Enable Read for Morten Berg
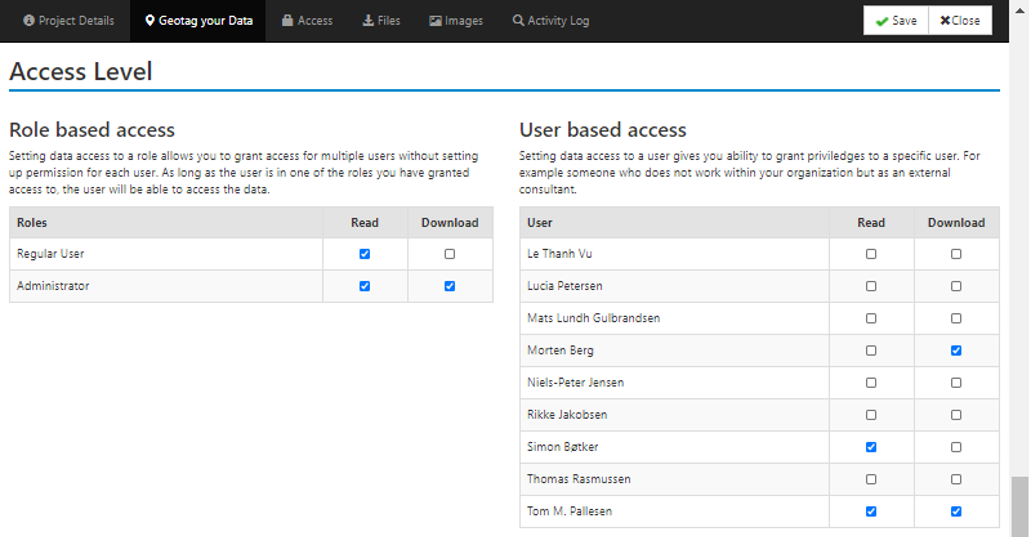 871,351
